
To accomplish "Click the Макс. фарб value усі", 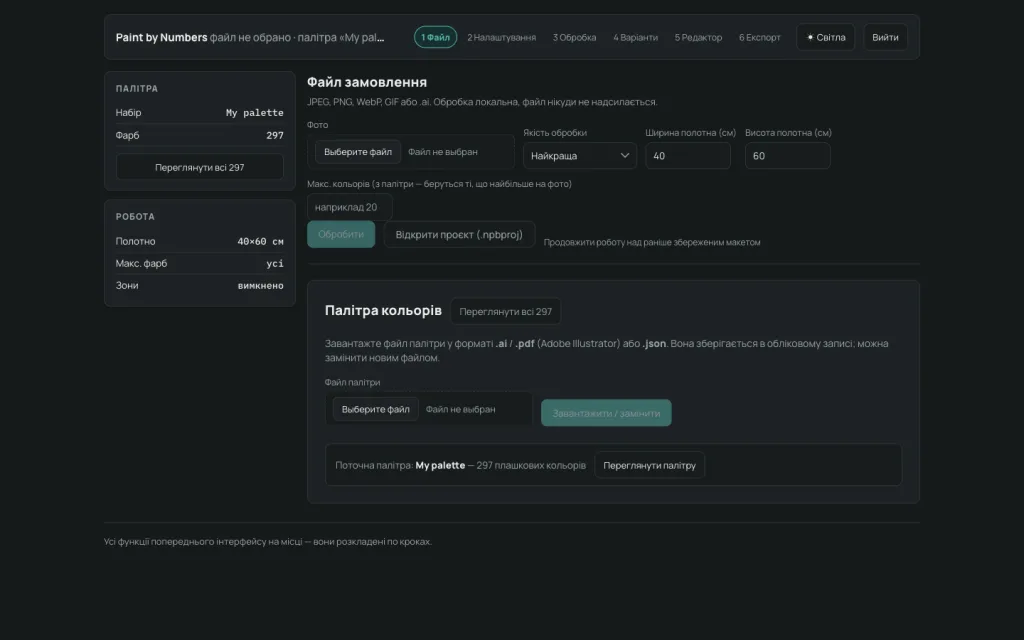I will (x=275, y=264).
